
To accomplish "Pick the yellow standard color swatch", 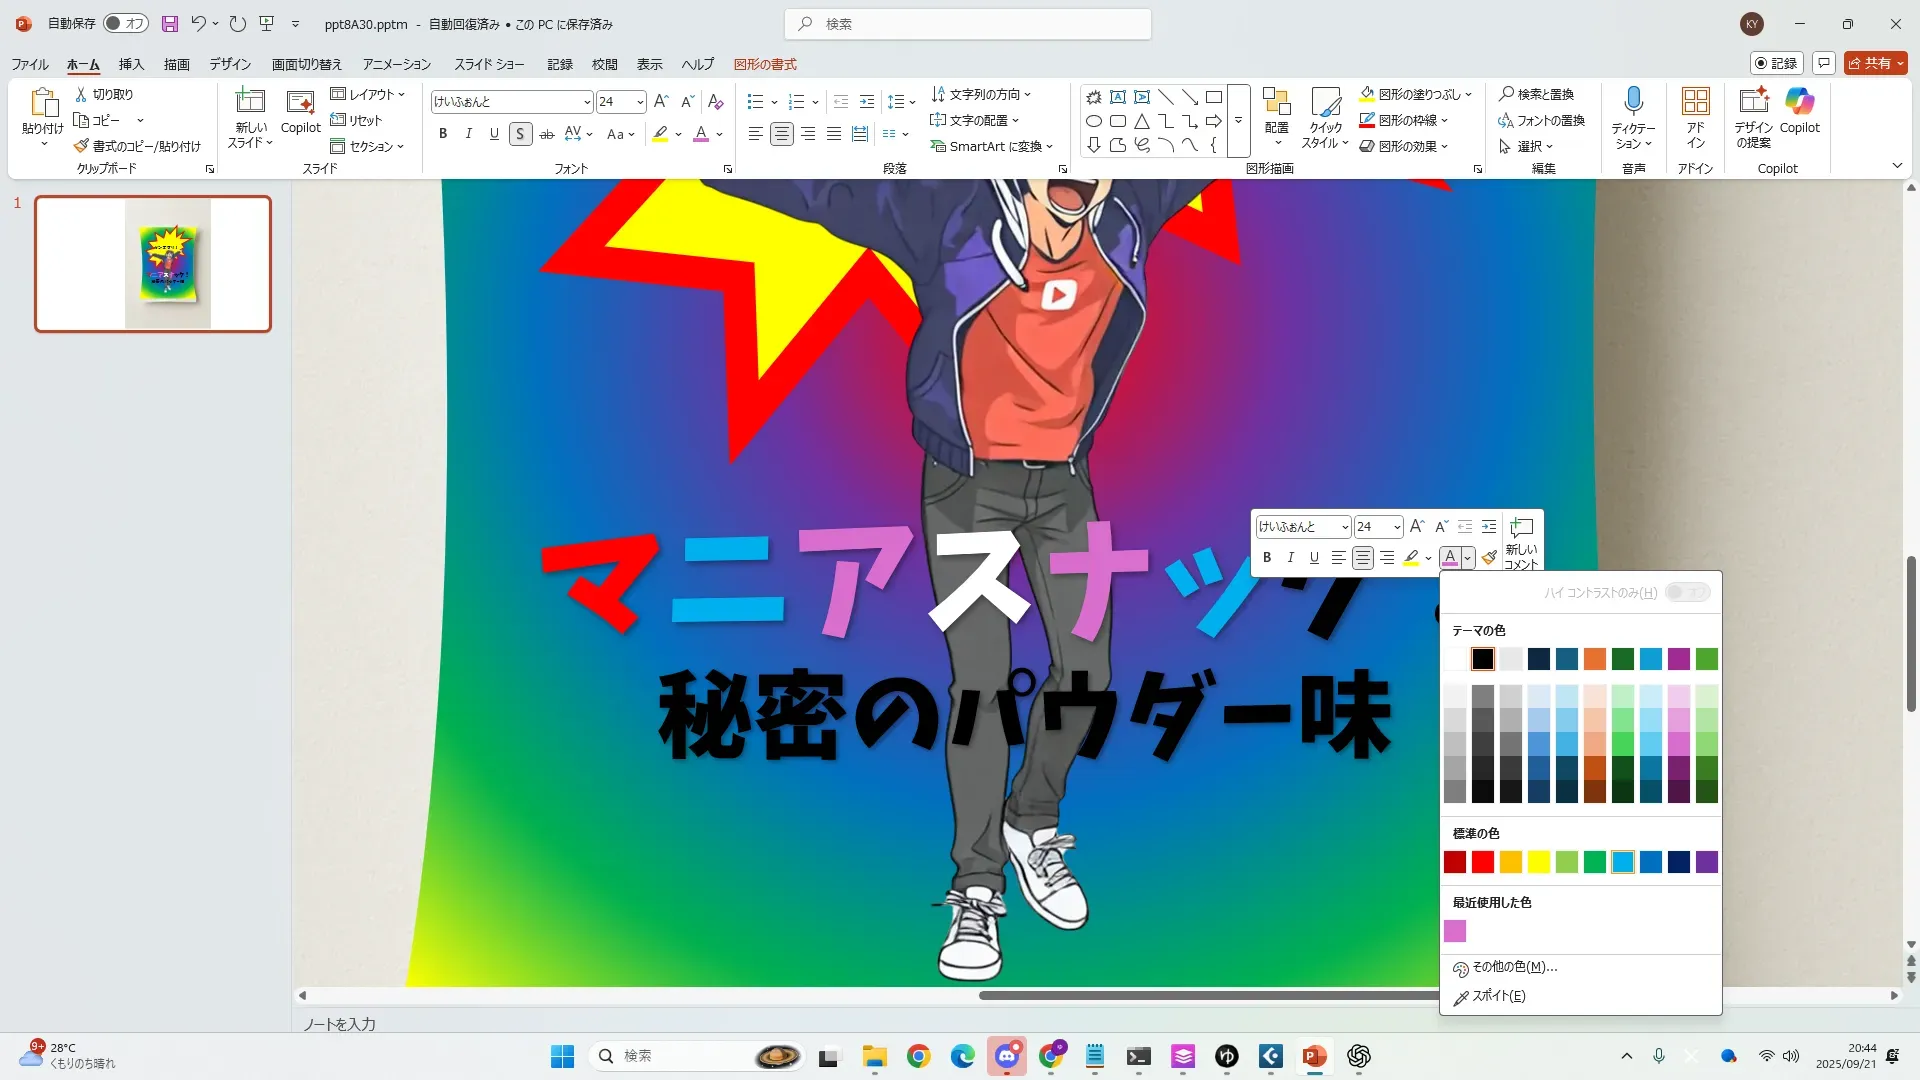I will (1538, 862).
